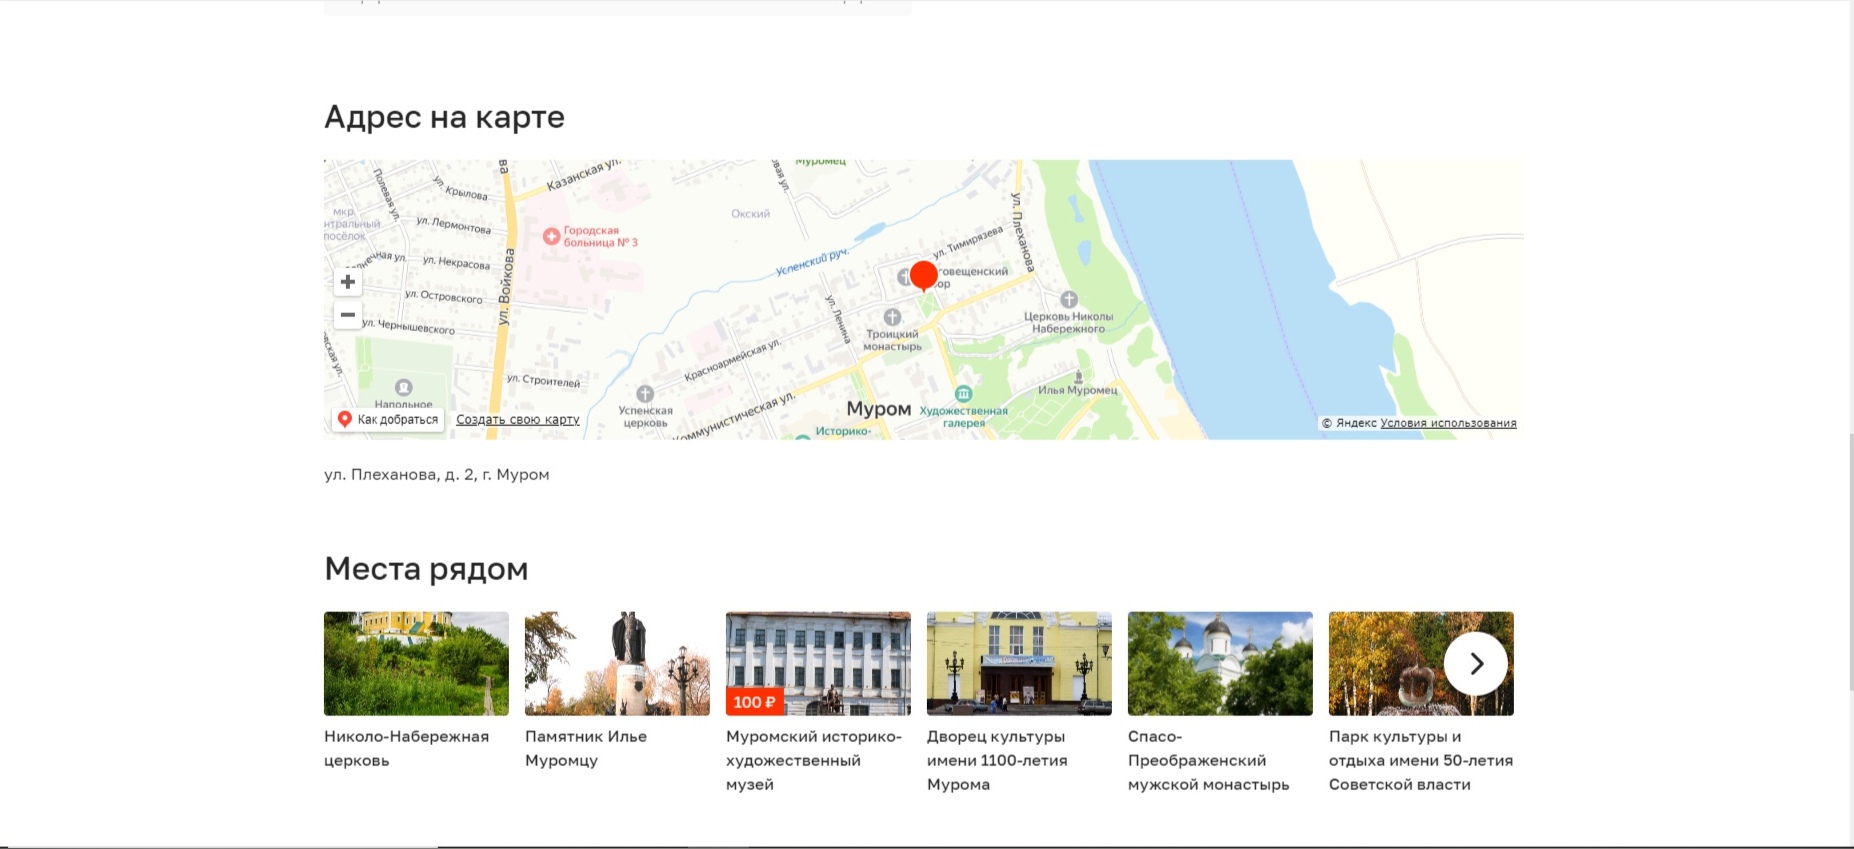Image resolution: width=1854 pixels, height=849 pixels.
Task: Click the Наполье park marker on map
Action: (x=403, y=388)
